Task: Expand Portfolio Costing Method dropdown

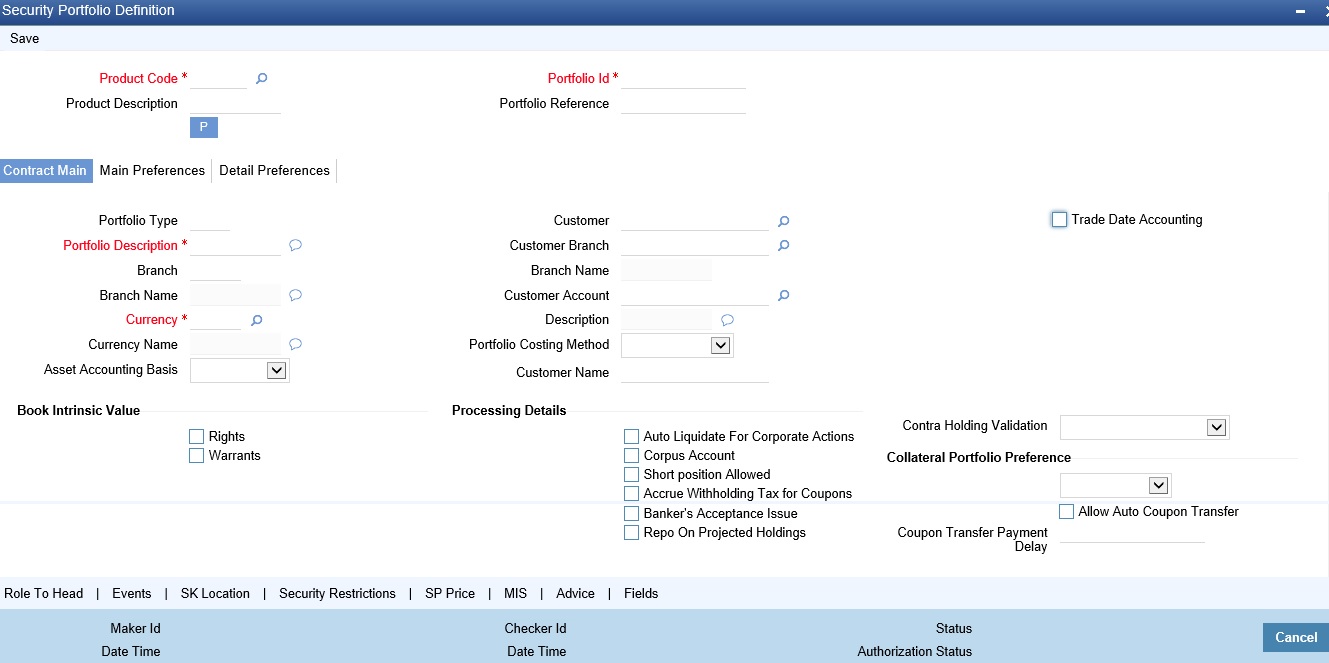Action: click(x=720, y=345)
